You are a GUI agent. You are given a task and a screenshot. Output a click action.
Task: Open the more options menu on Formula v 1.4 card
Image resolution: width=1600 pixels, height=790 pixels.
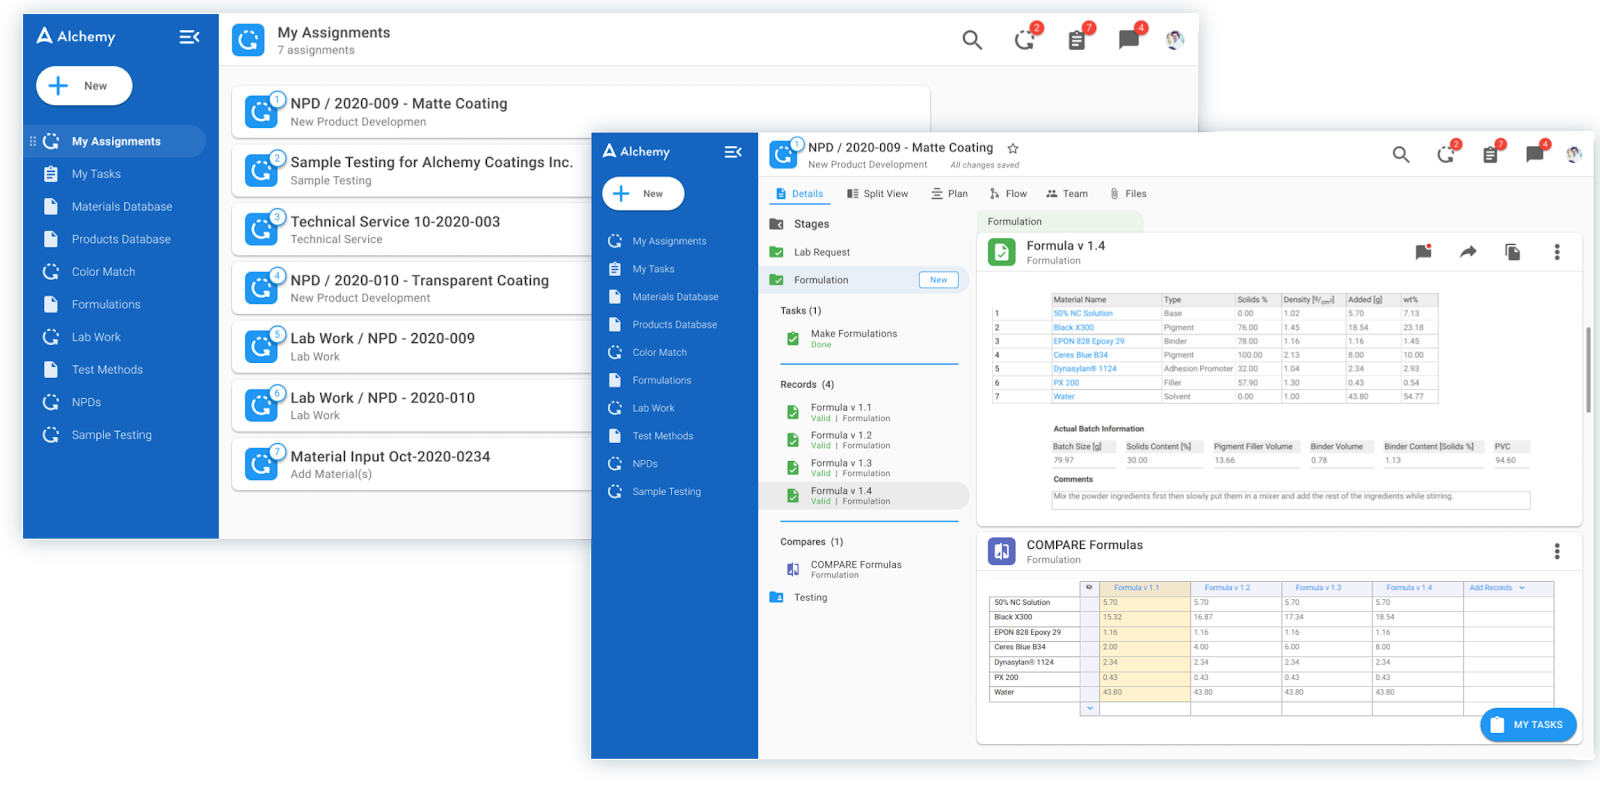(x=1557, y=252)
